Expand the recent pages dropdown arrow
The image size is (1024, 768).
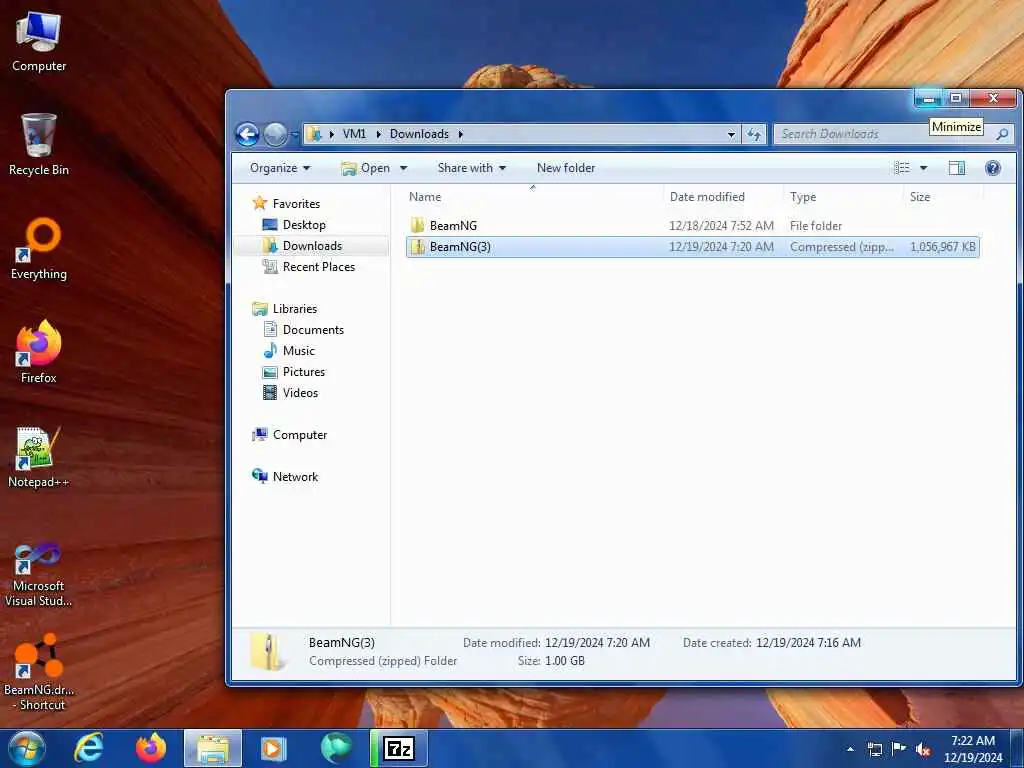pyautogui.click(x=295, y=135)
